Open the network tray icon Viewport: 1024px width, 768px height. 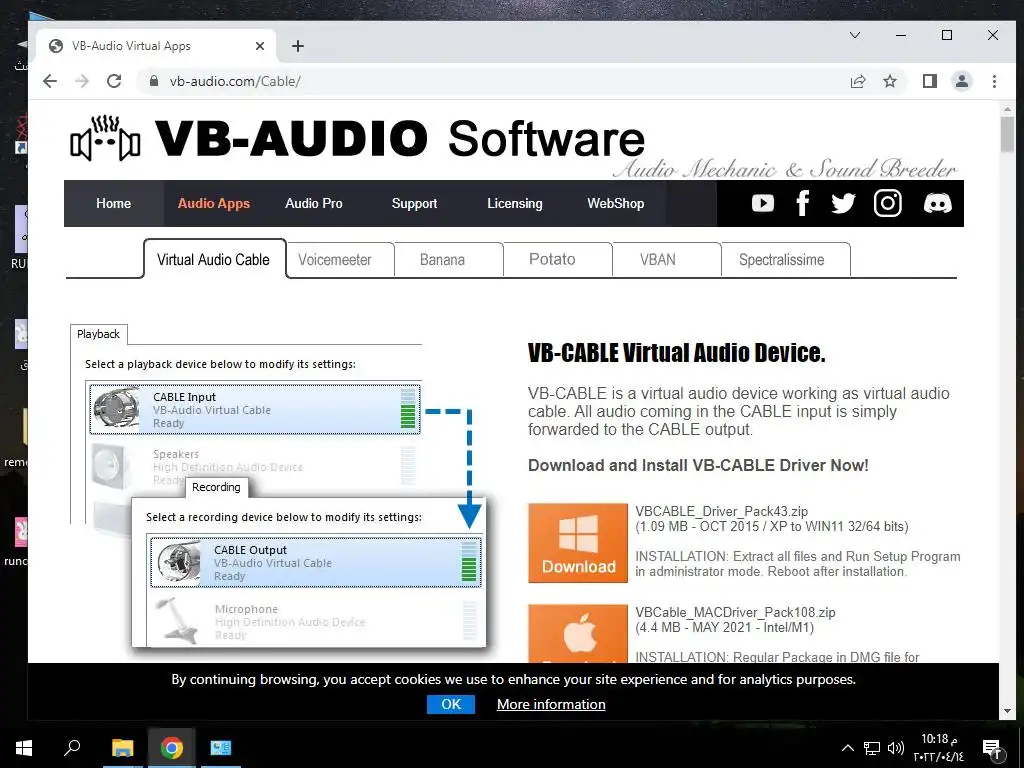click(872, 748)
